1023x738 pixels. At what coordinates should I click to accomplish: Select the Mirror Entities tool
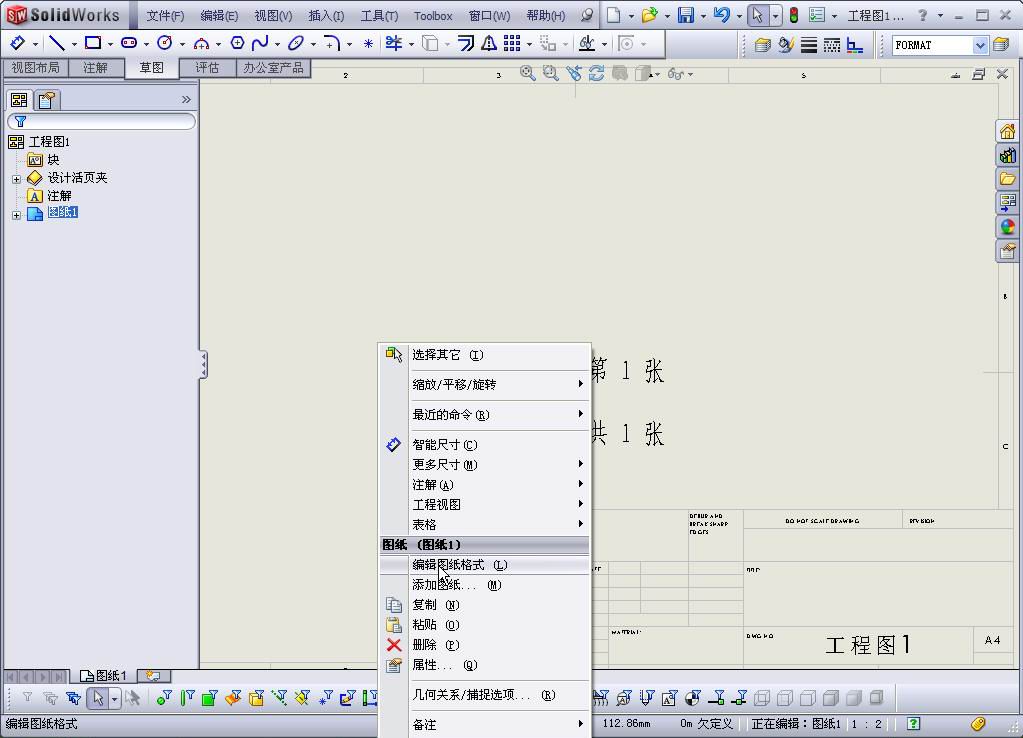coord(489,44)
